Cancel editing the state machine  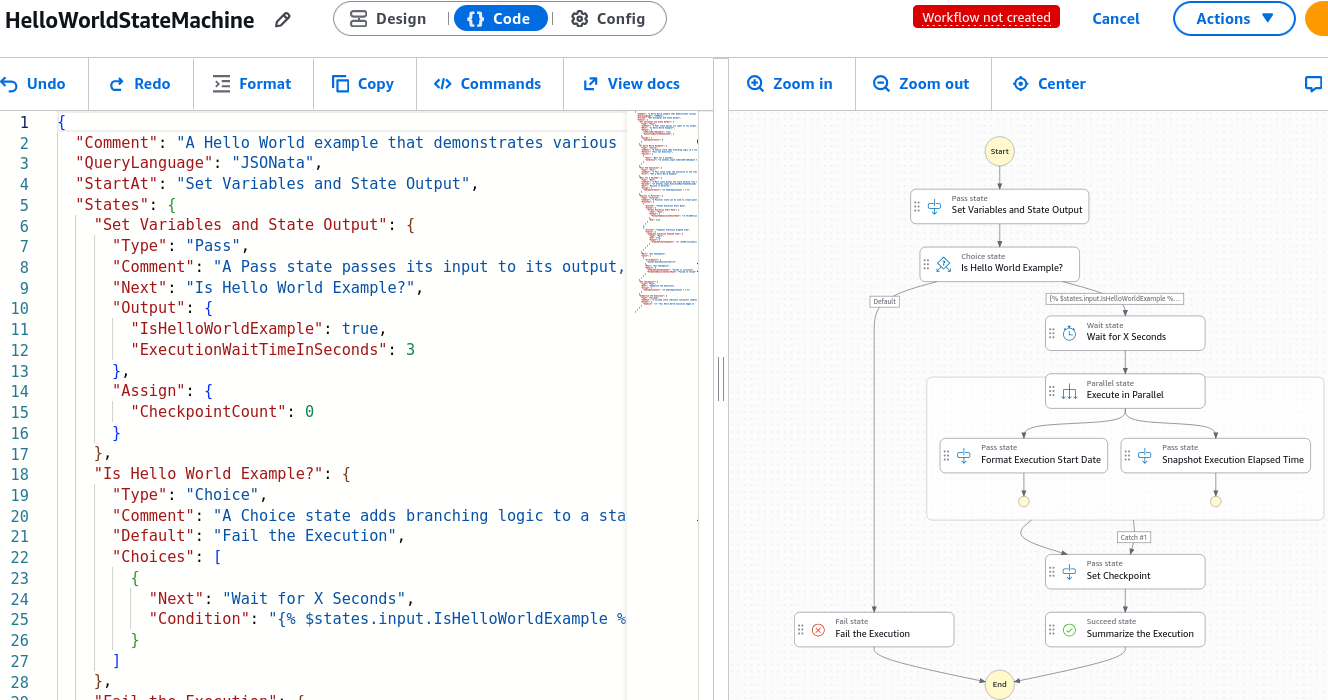click(x=1116, y=19)
